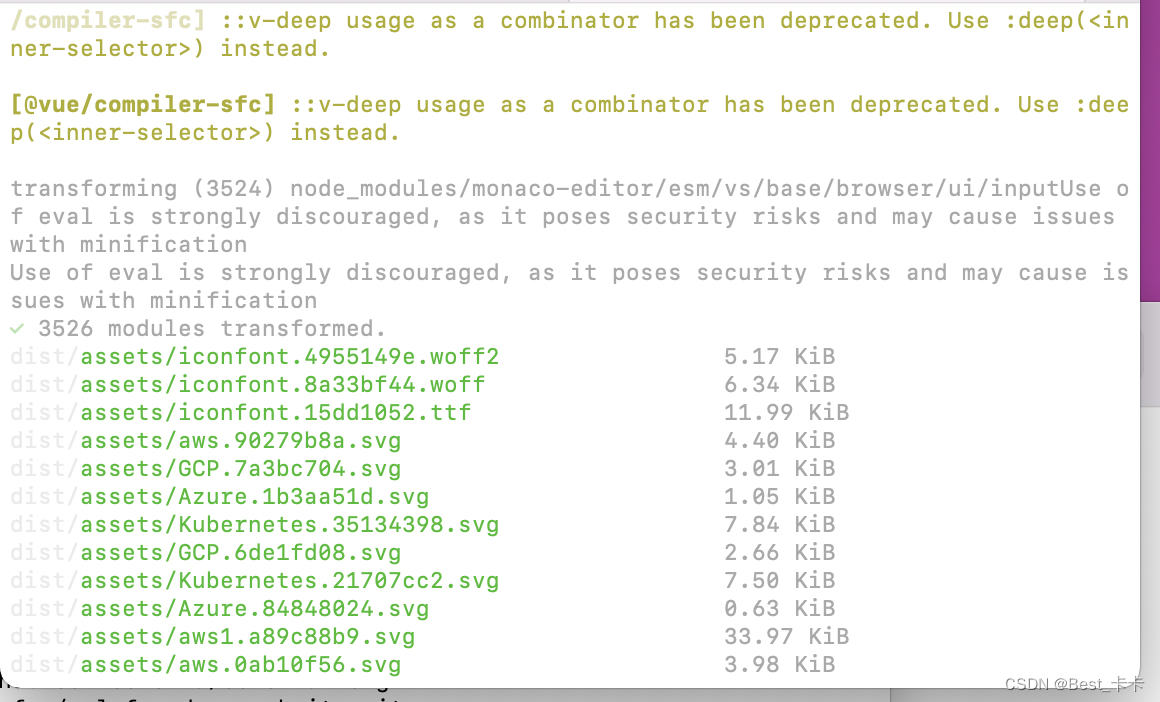Click the iconfont.15dd1052.ttf file entry
The image size is (1160, 702).
(275, 412)
